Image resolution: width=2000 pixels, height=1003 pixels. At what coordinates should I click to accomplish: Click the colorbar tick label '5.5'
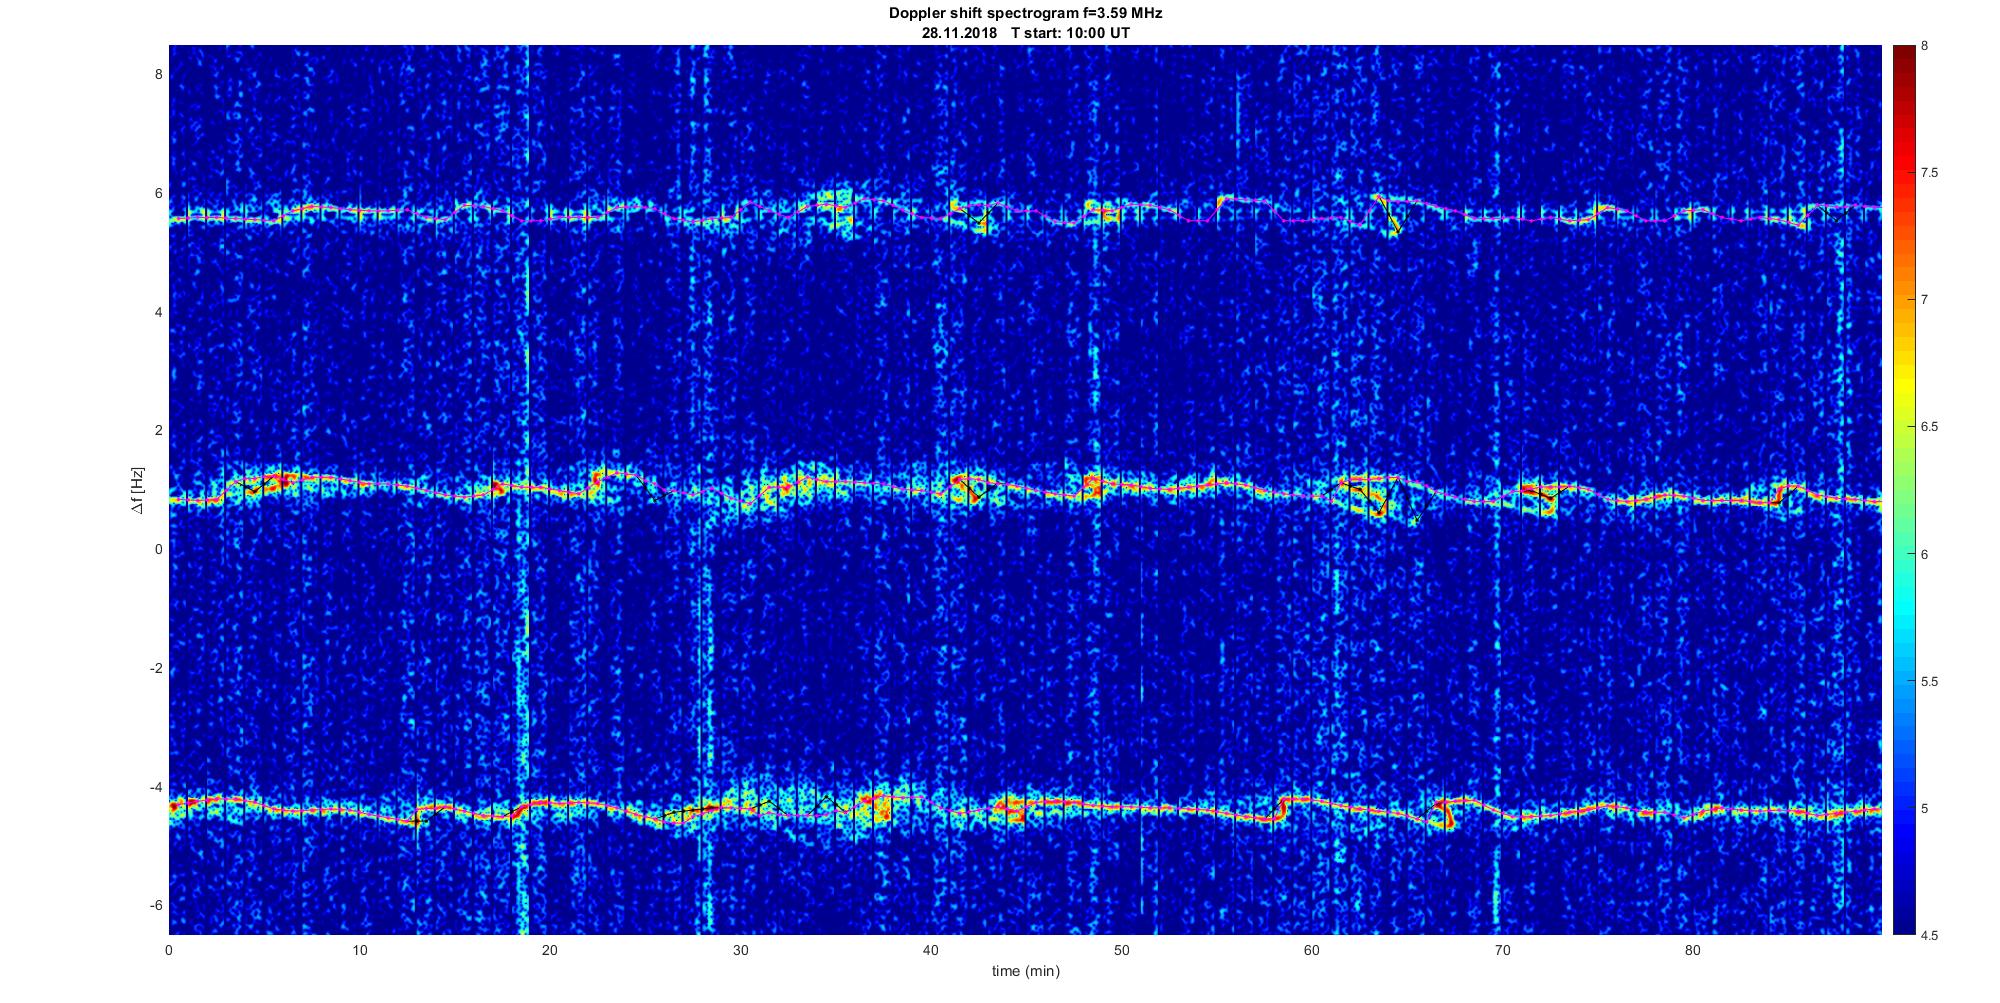pyautogui.click(x=1929, y=681)
